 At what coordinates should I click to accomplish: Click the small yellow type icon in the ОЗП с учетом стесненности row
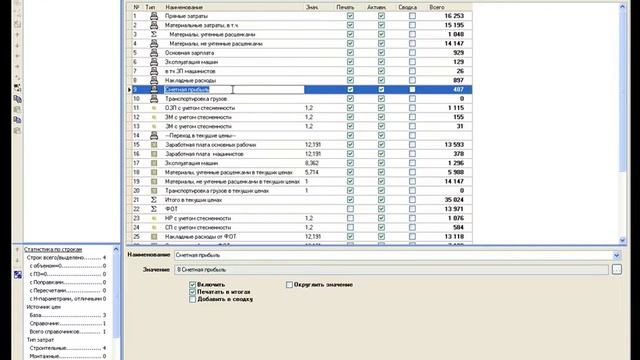point(154,108)
